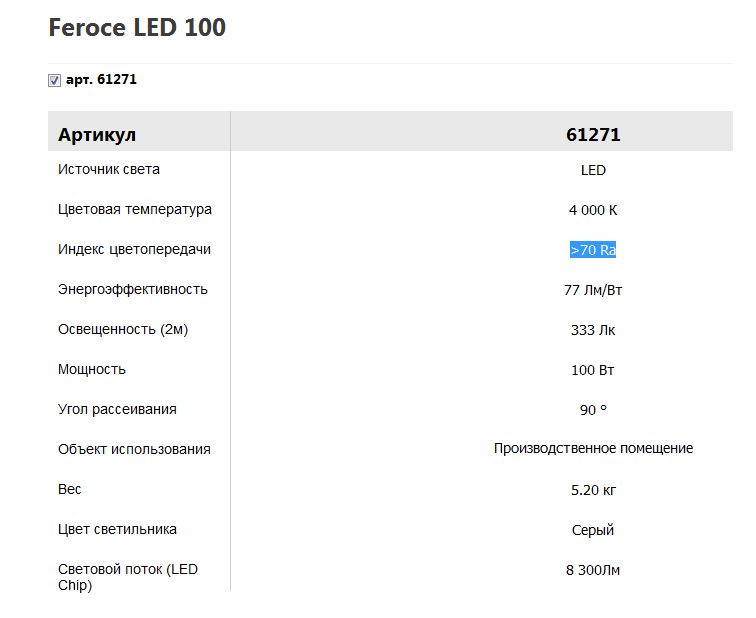Click the 4 000 K value
Screen dimensions: 756x618
(x=593, y=210)
